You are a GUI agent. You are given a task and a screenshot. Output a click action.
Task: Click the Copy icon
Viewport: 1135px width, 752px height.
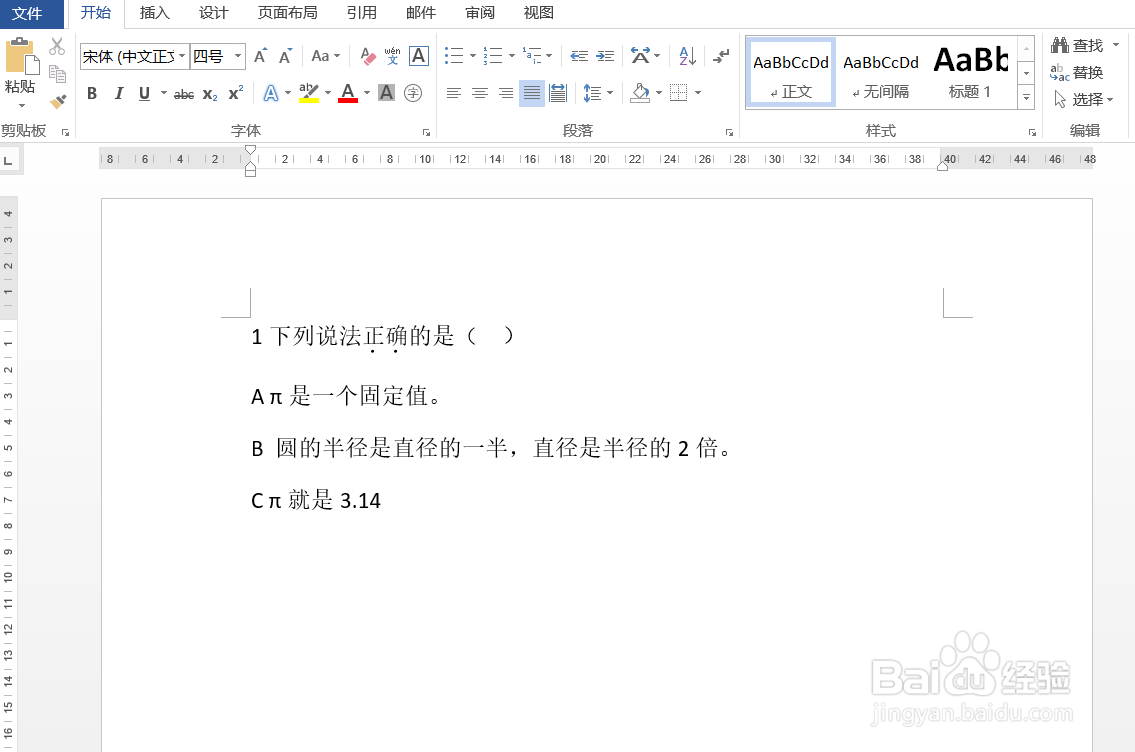pyautogui.click(x=57, y=74)
